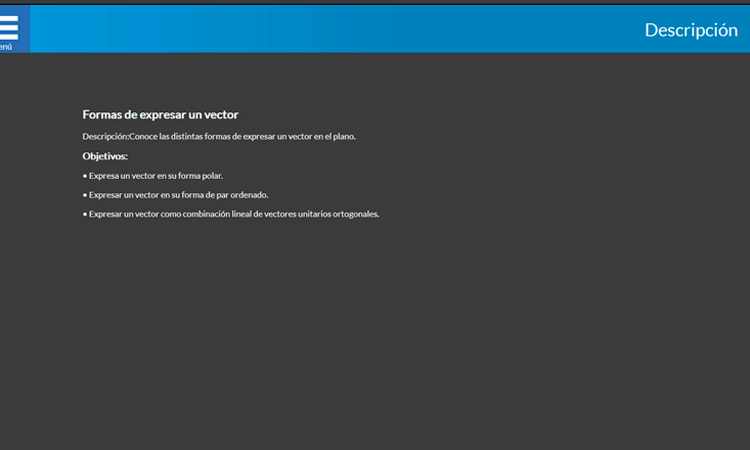The height and width of the screenshot is (450, 750).
Task: Click the words 'forma polar' in the objectives
Action: coord(200,175)
